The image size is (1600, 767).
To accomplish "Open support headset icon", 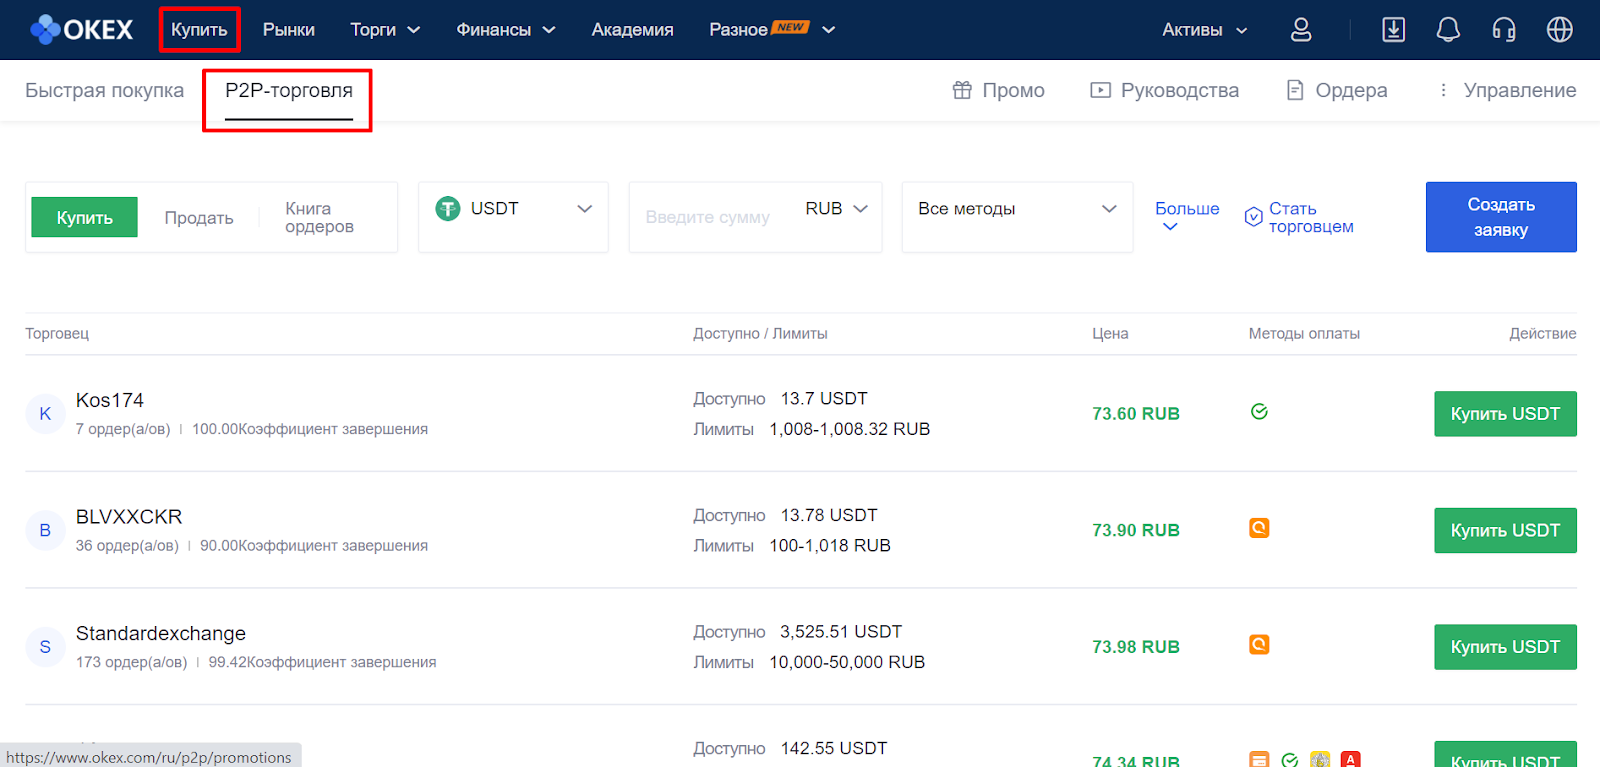I will pos(1504,30).
